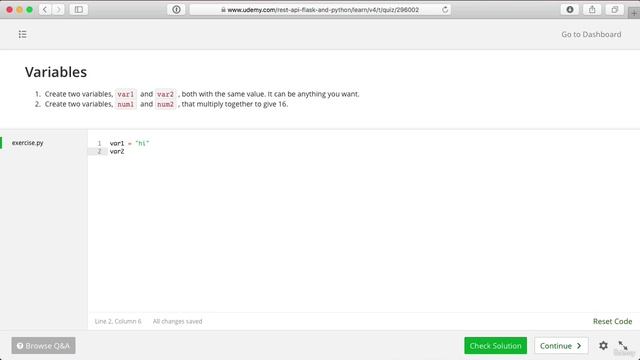Click line number 1 in gutter

click(x=99, y=143)
